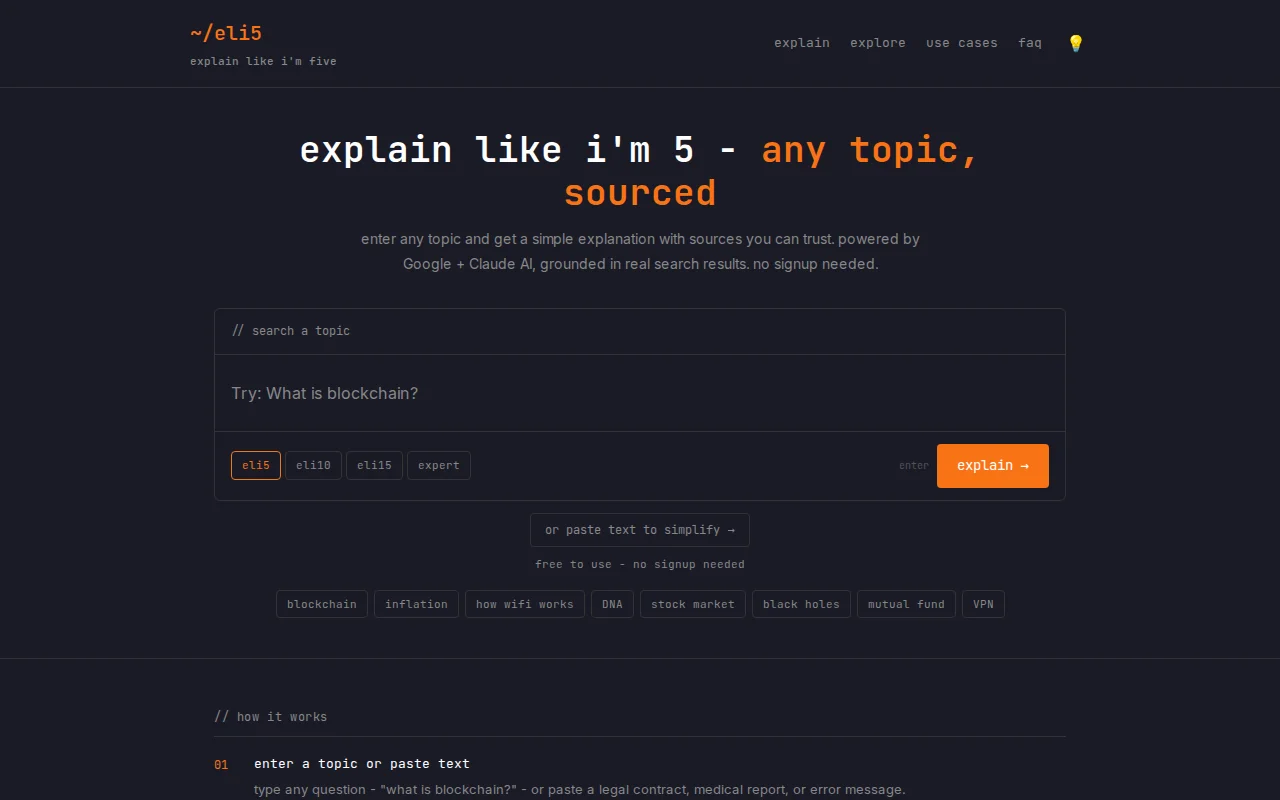Image resolution: width=1280 pixels, height=800 pixels.
Task: Pick the DNA topic chip
Action: (x=612, y=604)
